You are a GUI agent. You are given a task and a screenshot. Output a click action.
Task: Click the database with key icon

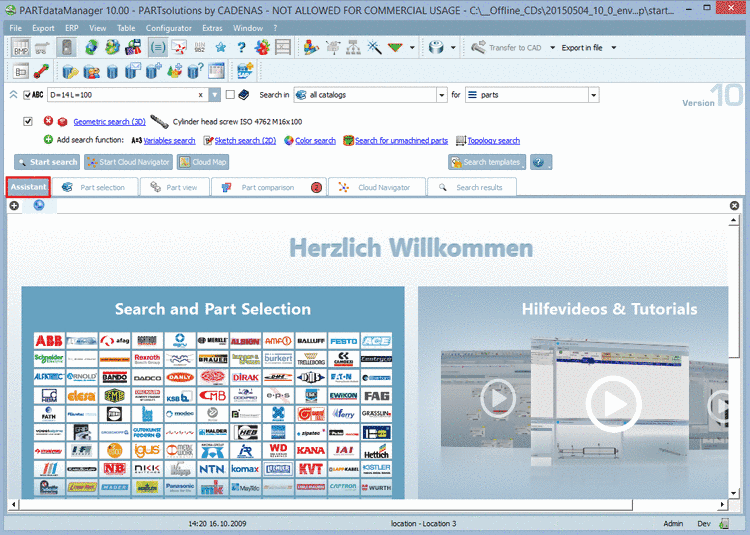click(x=70, y=71)
